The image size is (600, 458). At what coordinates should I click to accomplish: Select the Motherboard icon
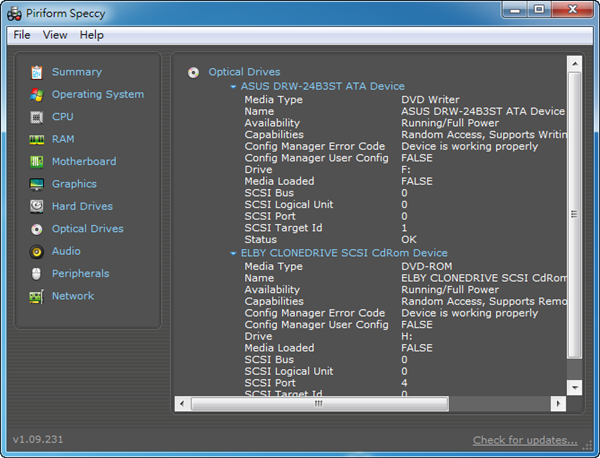coord(37,162)
